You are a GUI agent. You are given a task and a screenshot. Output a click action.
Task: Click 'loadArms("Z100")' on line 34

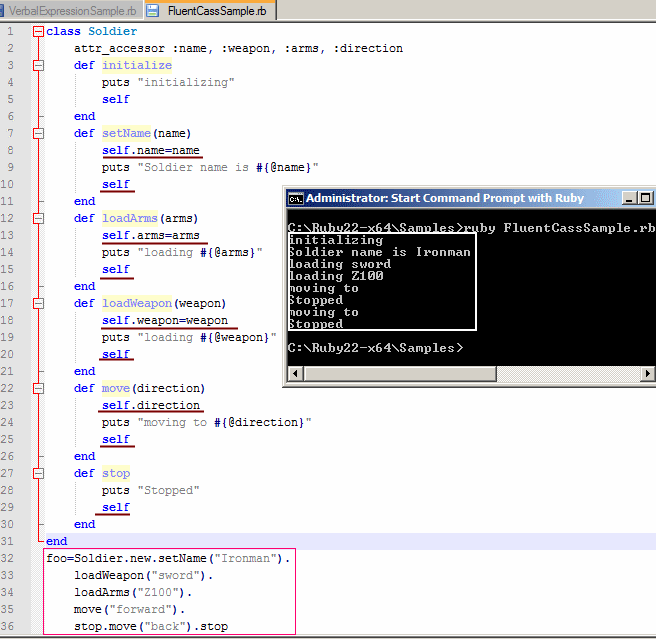coord(130,592)
